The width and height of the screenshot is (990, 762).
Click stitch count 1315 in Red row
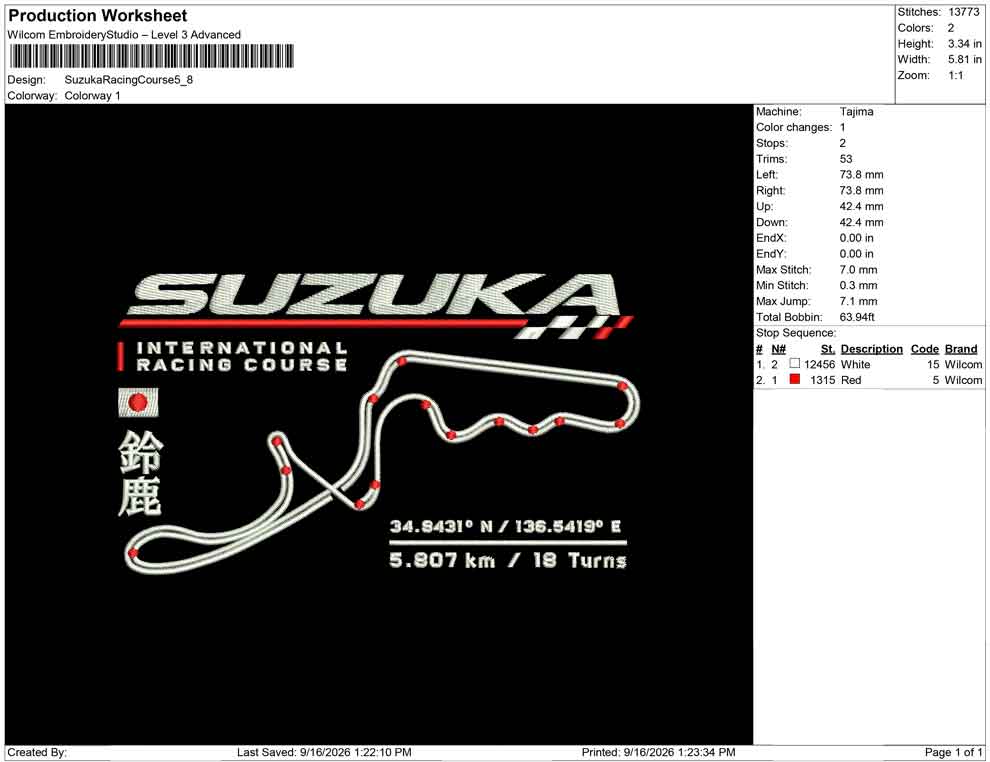[x=822, y=380]
